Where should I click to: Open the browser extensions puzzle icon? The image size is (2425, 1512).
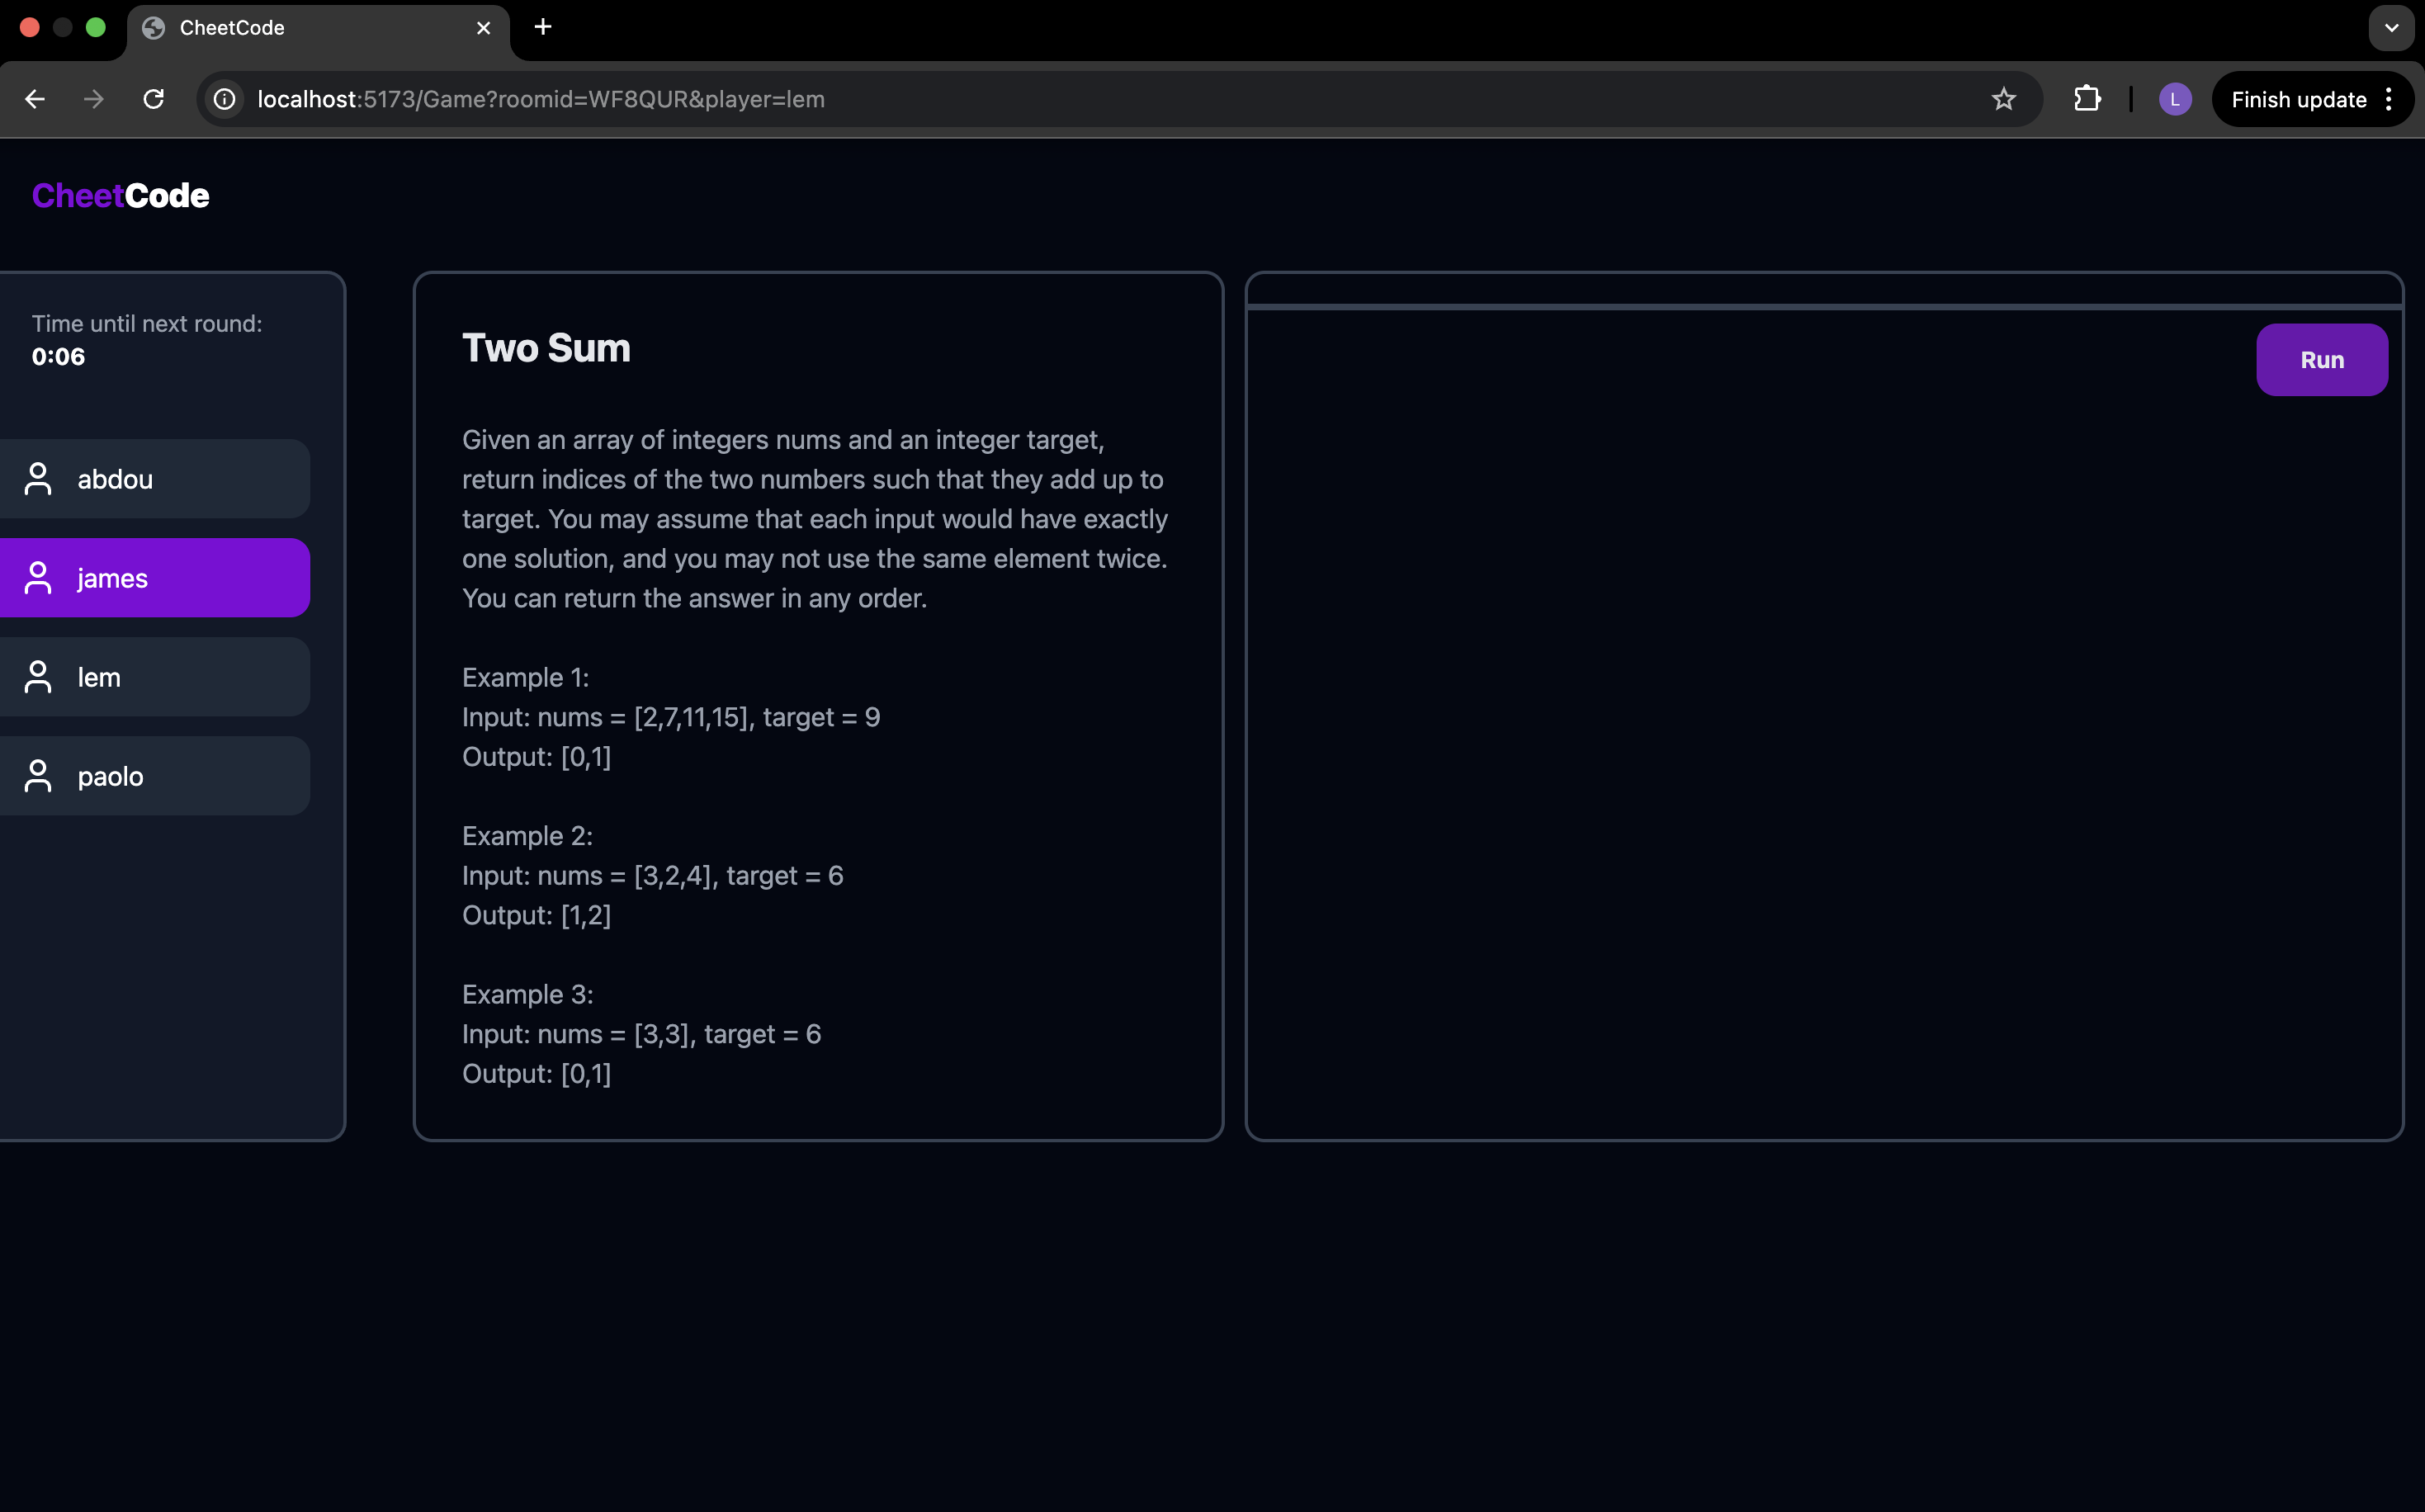[2087, 99]
